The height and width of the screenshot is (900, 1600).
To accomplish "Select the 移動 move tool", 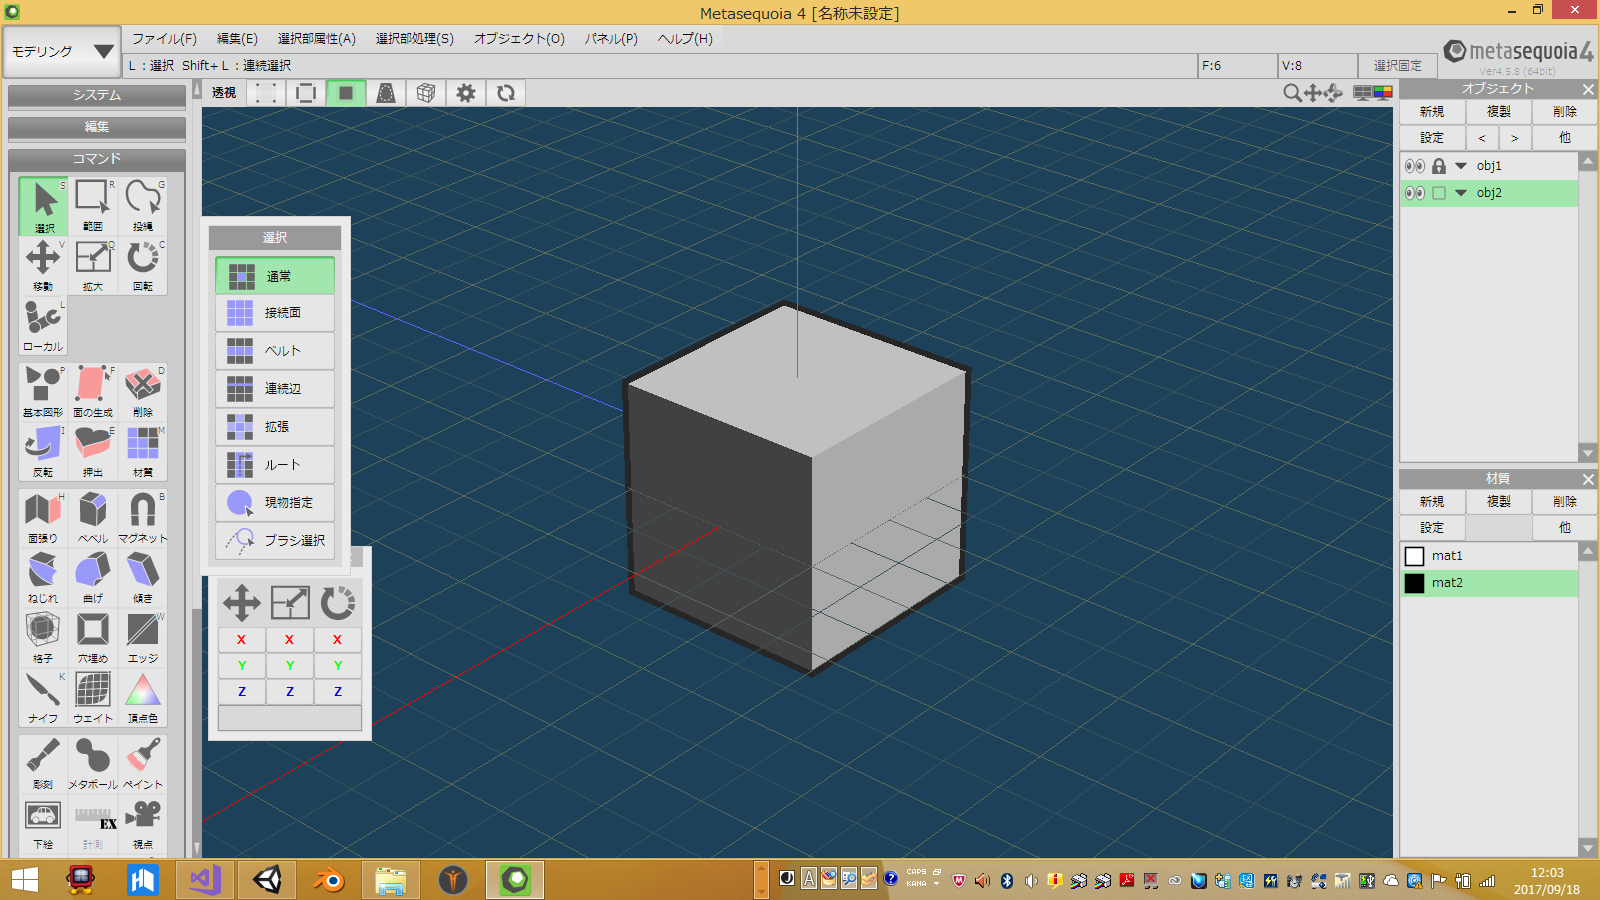I will [43, 266].
